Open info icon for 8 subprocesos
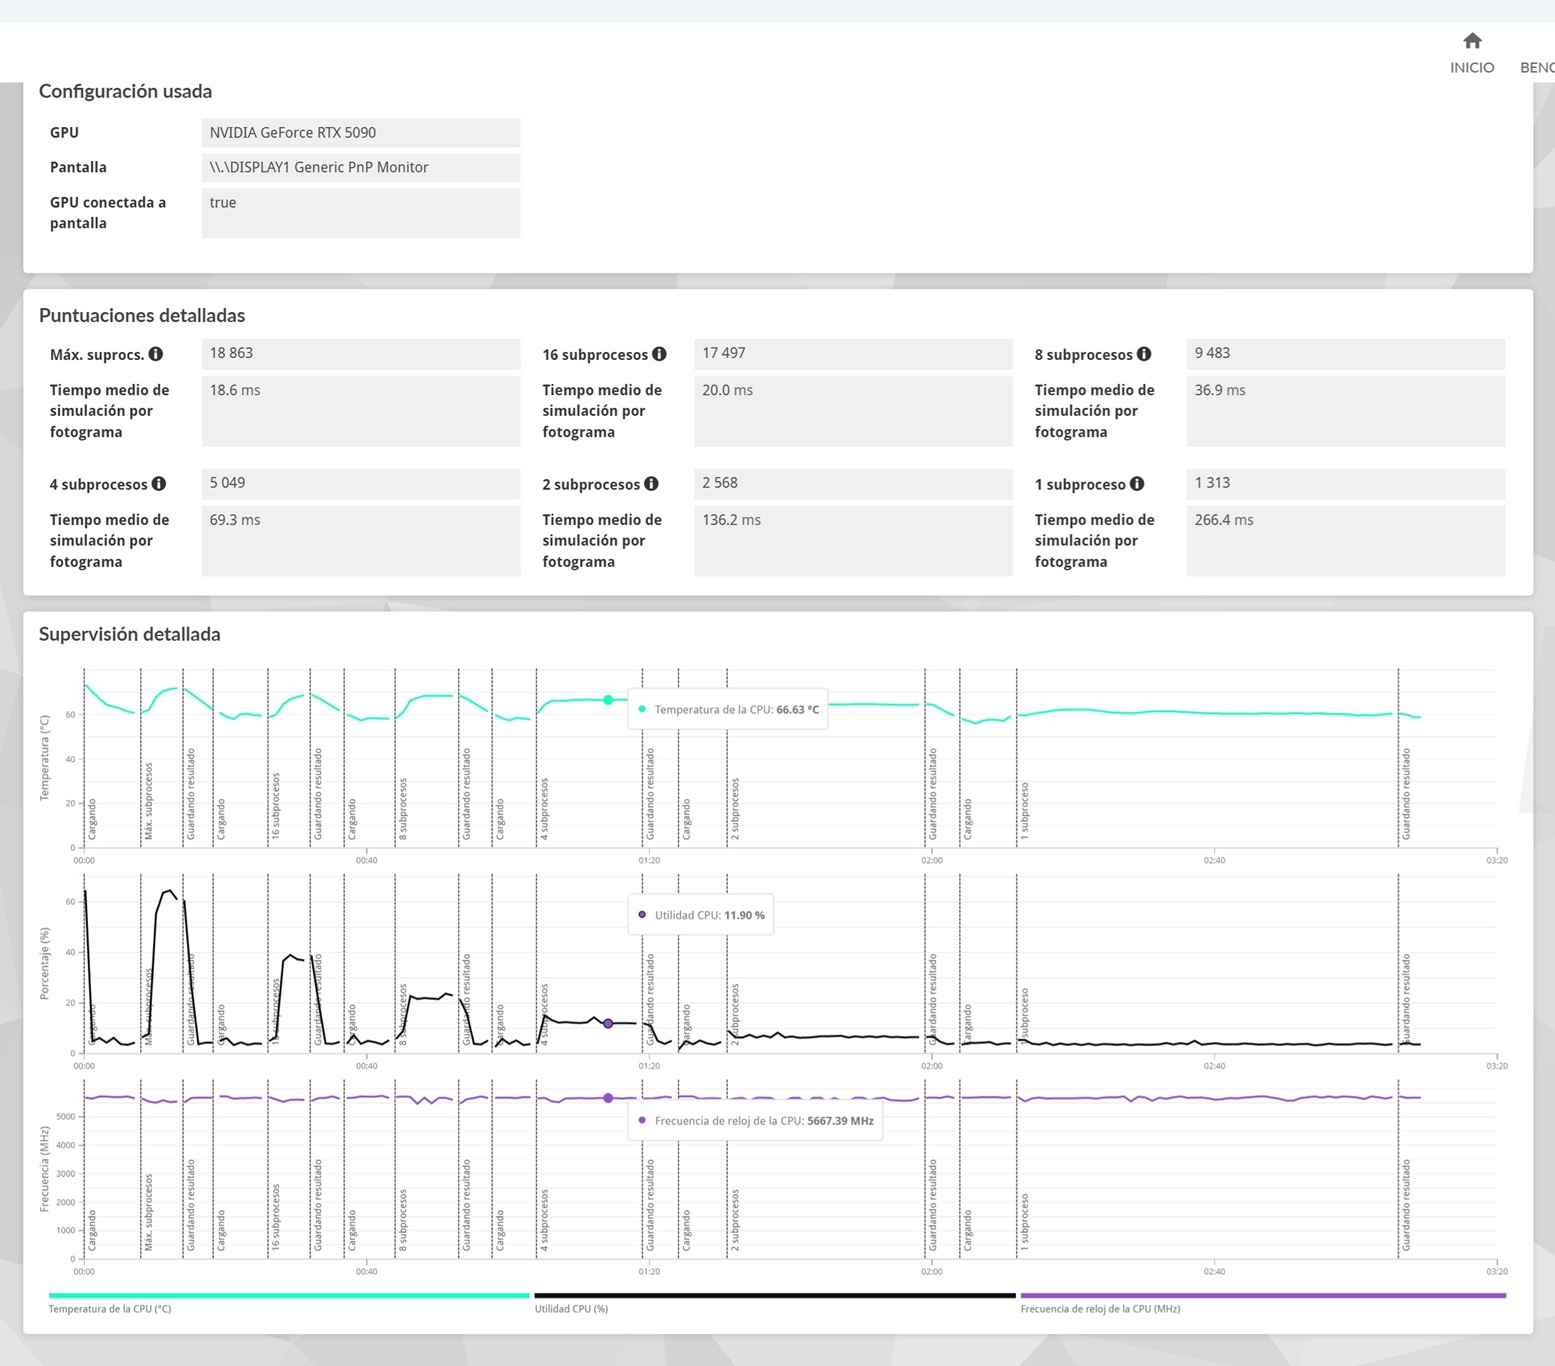The height and width of the screenshot is (1366, 1555). [1144, 354]
